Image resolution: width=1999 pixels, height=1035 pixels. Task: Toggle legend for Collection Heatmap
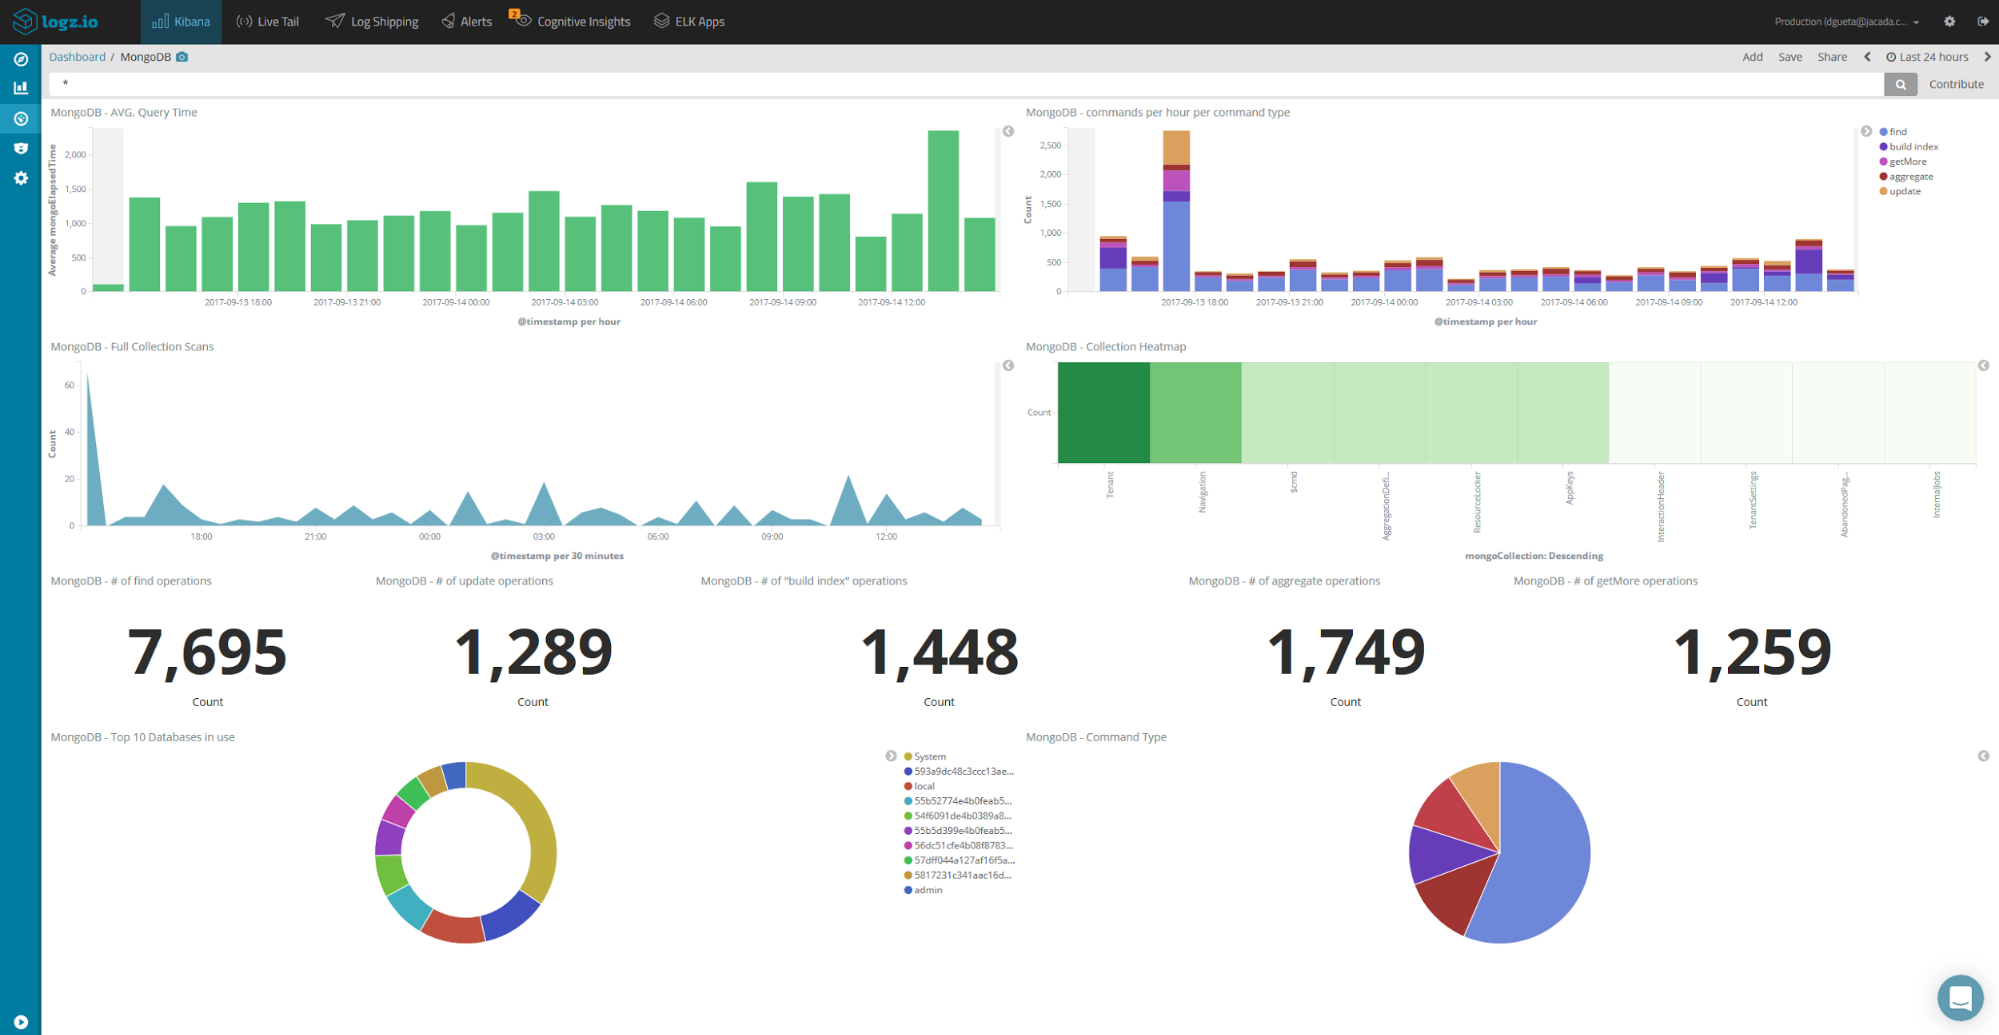[1983, 365]
